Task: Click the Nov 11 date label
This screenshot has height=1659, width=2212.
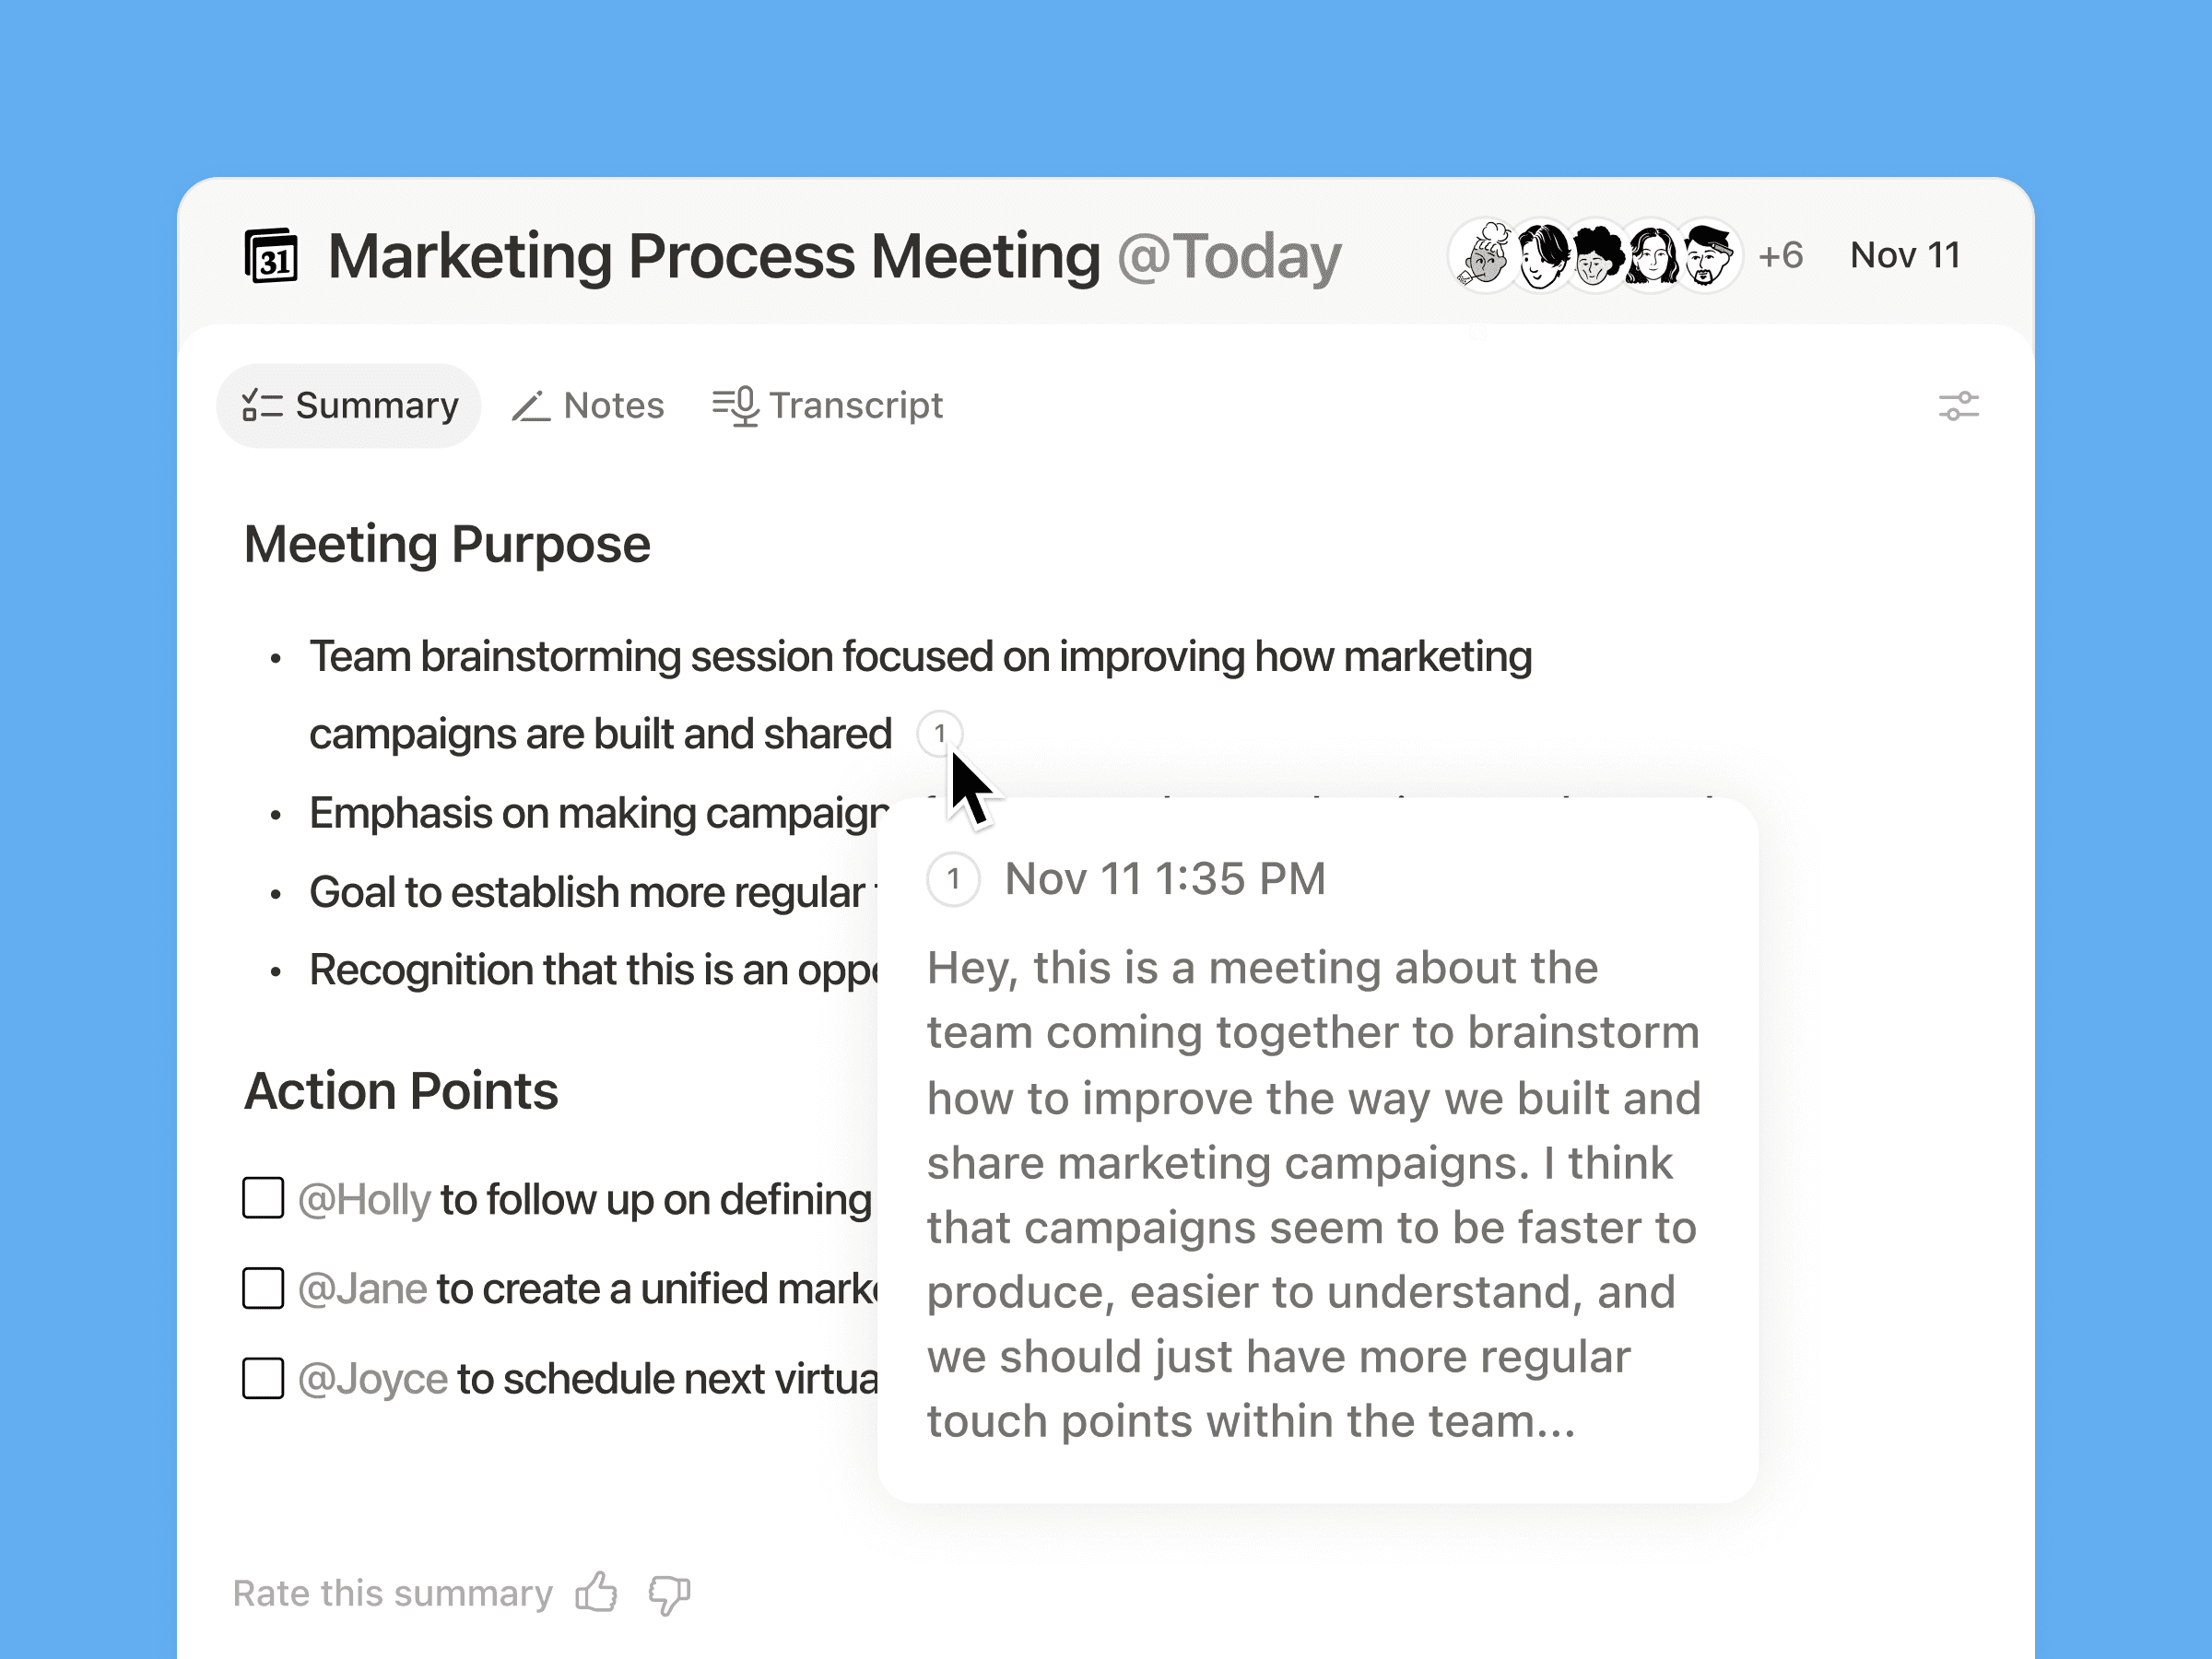Action: pyautogui.click(x=1905, y=255)
